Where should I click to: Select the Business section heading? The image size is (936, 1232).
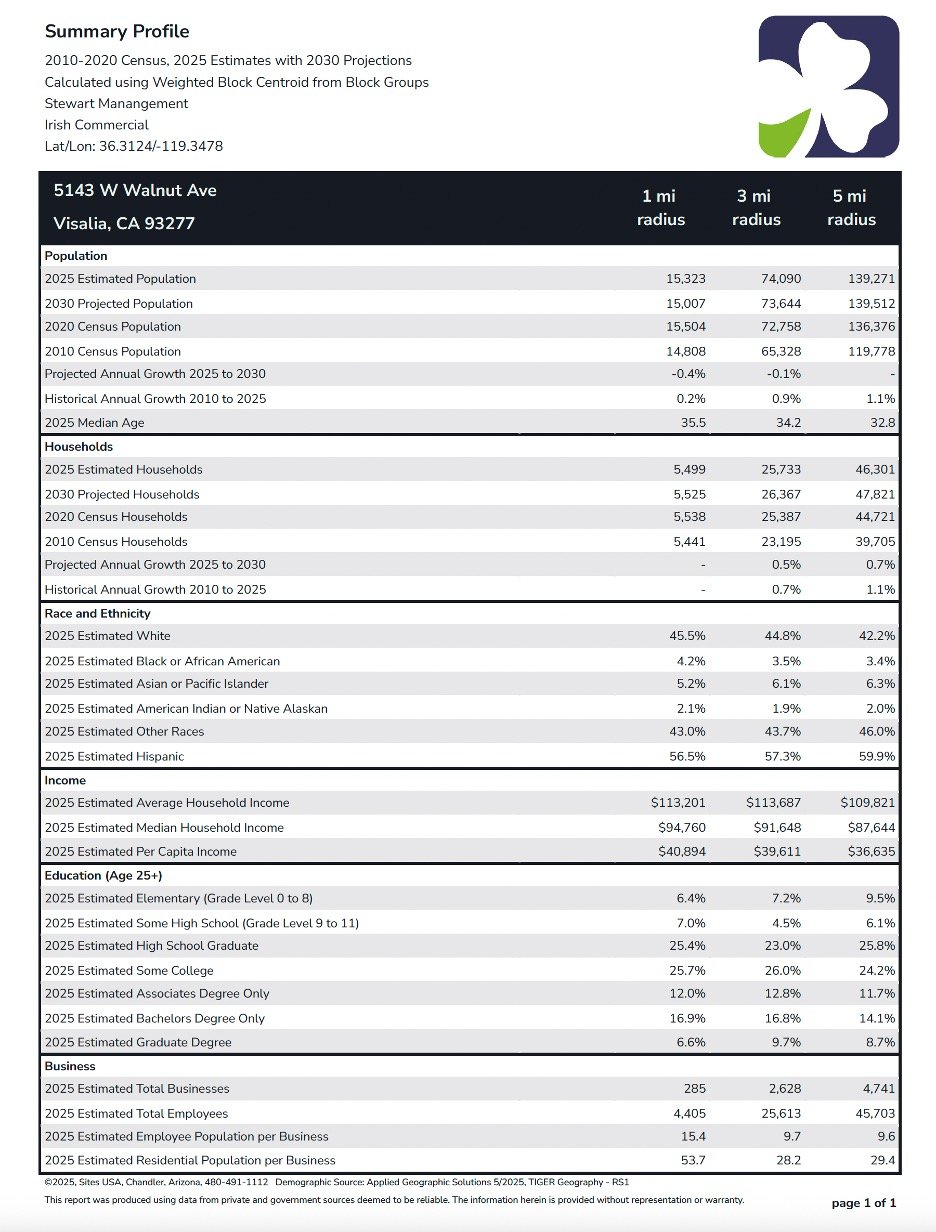[x=70, y=1066]
